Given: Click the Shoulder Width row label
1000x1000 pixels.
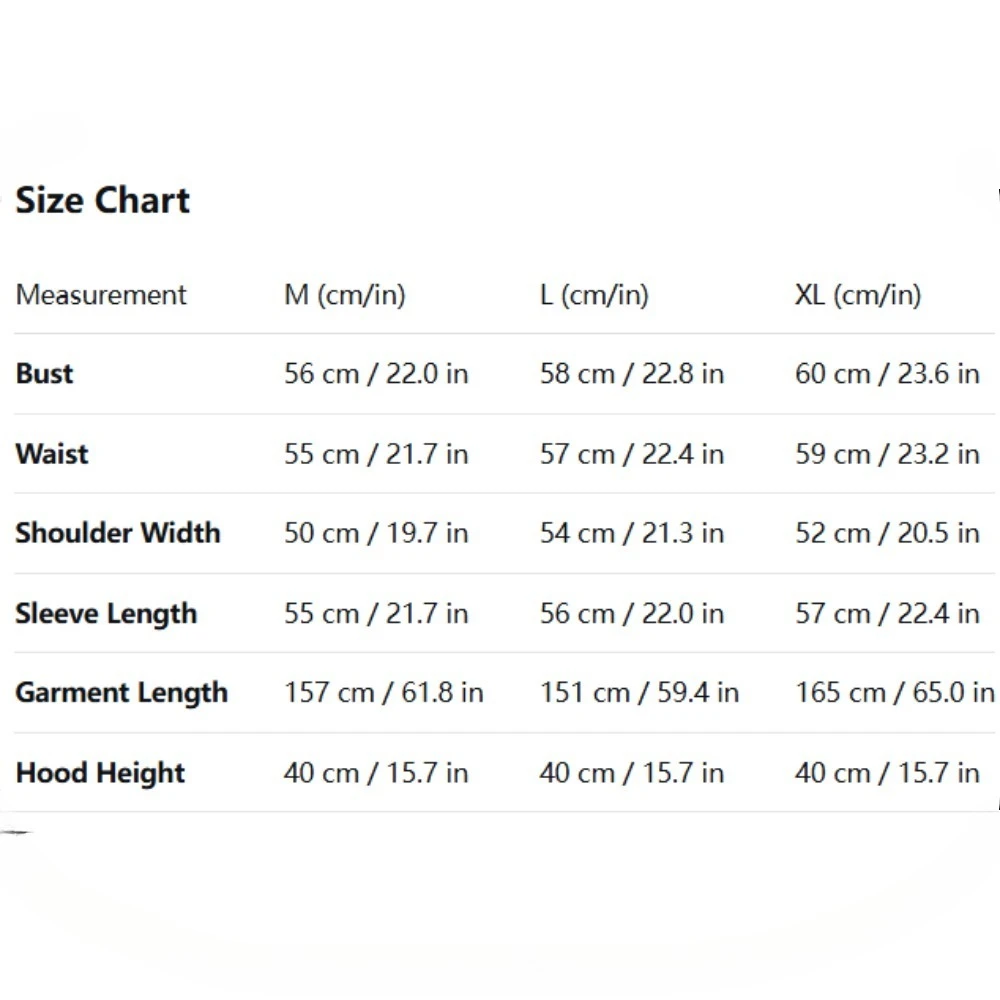Looking at the screenshot, I should pyautogui.click(x=118, y=533).
